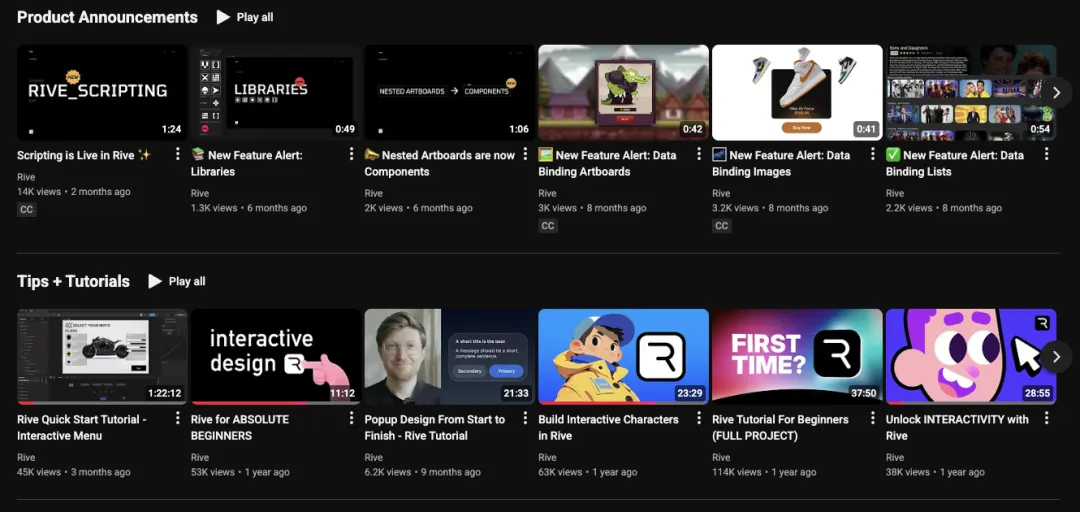Open options menu for Scripting is Live in Rive
The width and height of the screenshot is (1080, 512).
tap(178, 154)
